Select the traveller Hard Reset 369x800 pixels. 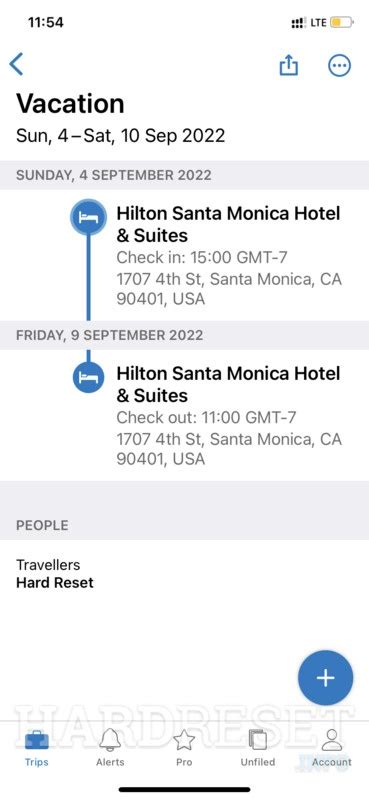(x=55, y=583)
